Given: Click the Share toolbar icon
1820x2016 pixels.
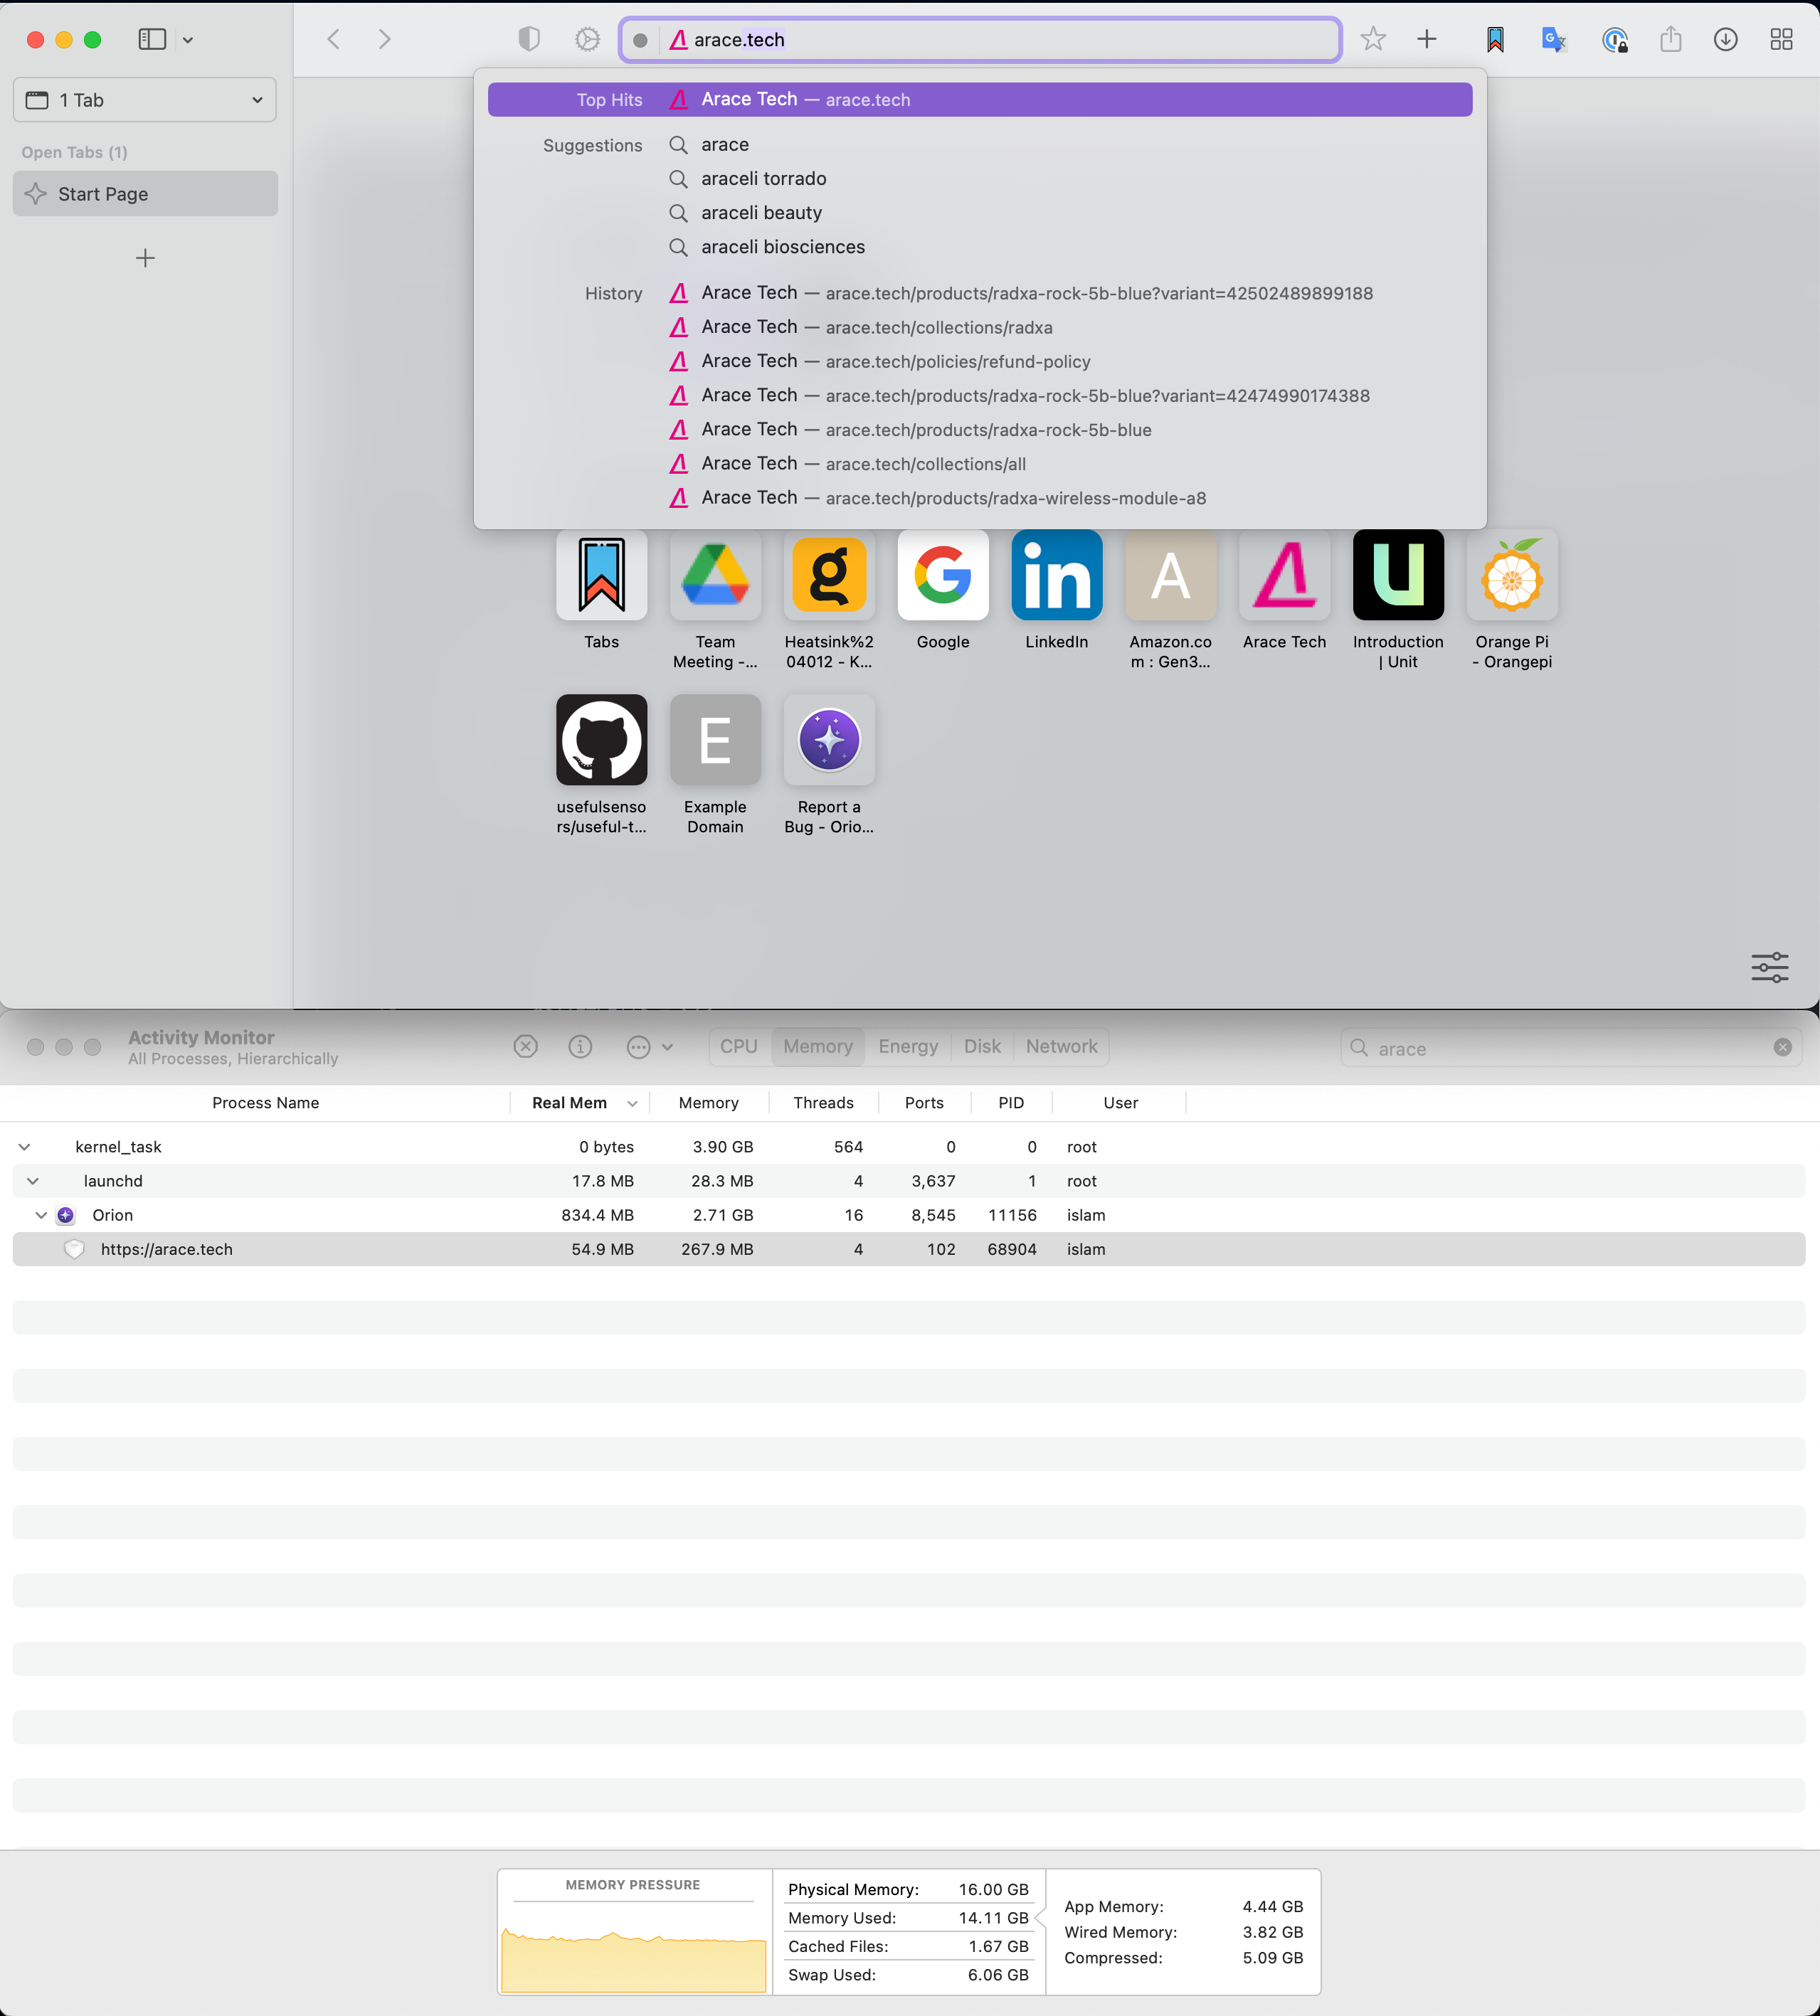Looking at the screenshot, I should (x=1671, y=39).
